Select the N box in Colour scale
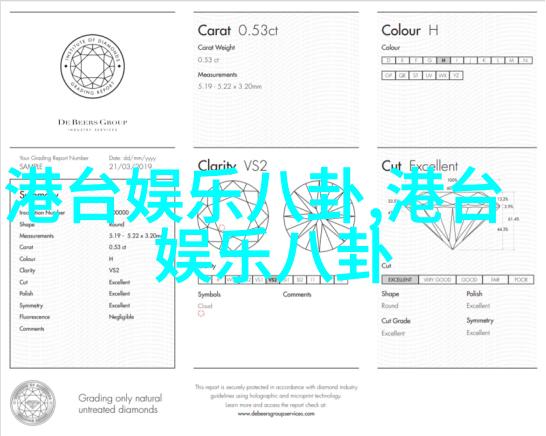The height and width of the screenshot is (436, 546). [525, 60]
